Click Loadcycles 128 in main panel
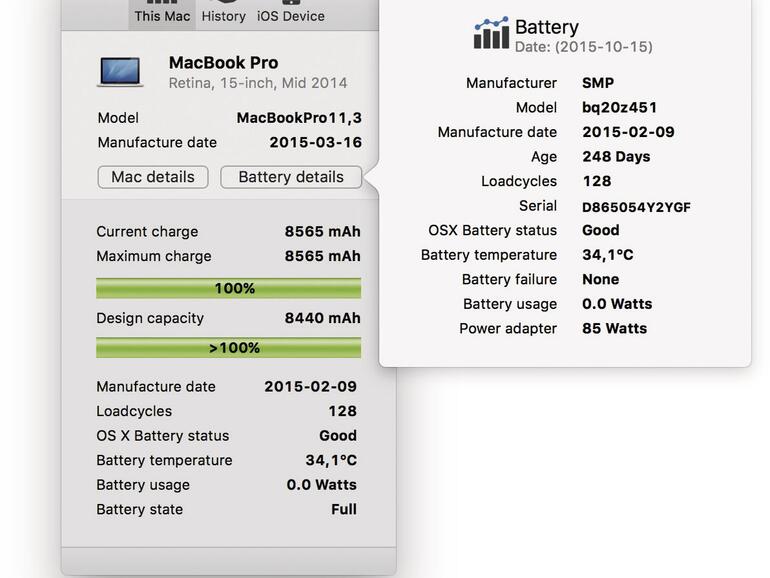This screenshot has width=770, height=578. (343, 411)
